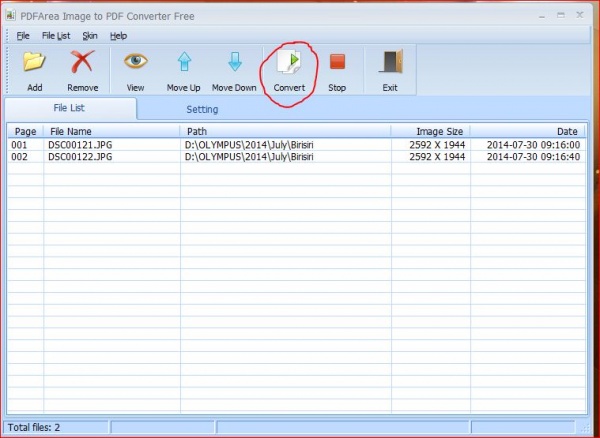Select file DSC00122.JPG

tap(80, 157)
